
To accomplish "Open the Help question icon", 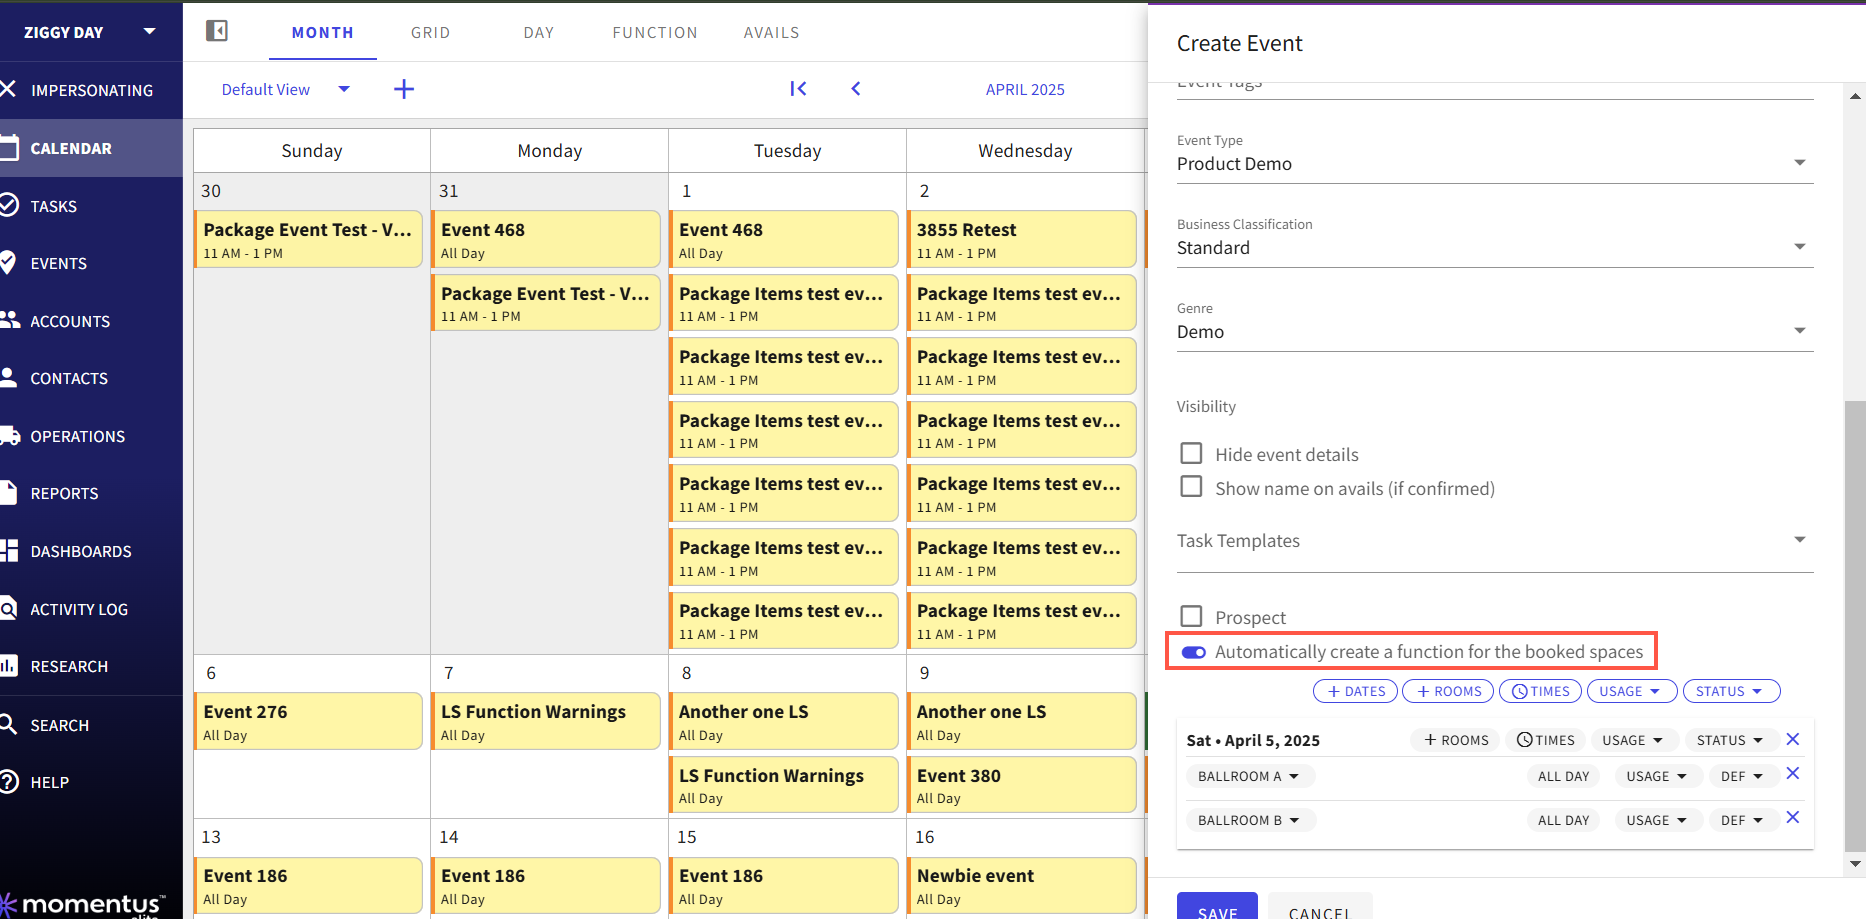I will tap(9, 781).
